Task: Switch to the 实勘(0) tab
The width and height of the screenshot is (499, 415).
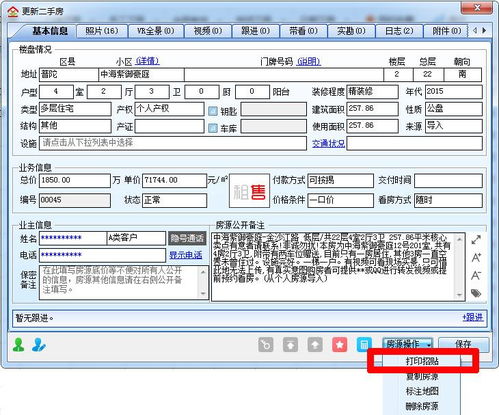Action: point(351,31)
